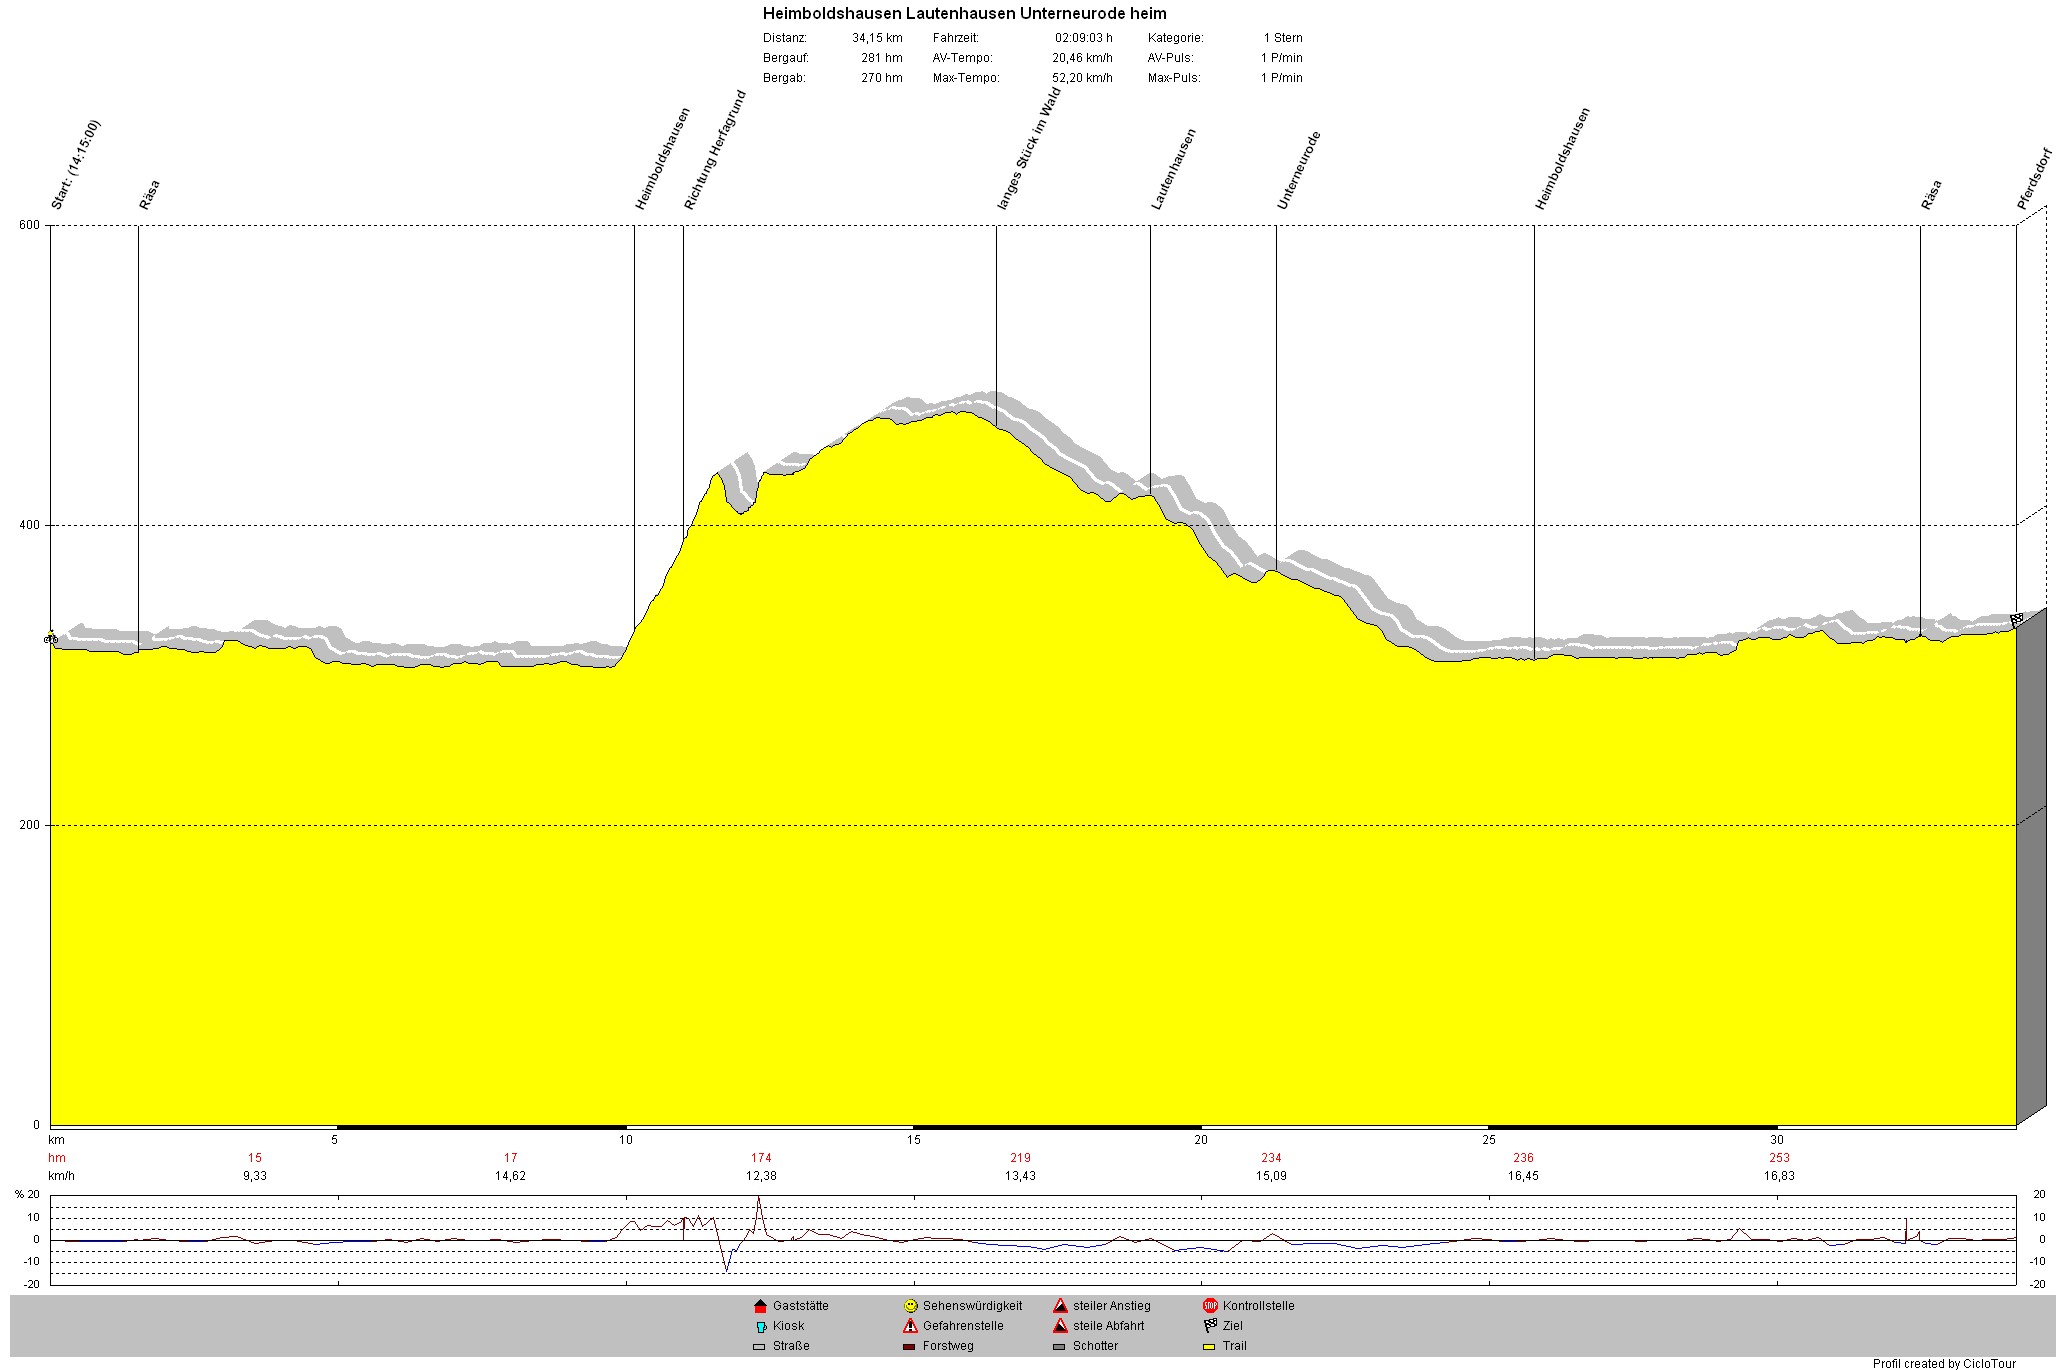Click the checkered finish flag at Pferdsdorf
2066x1370 pixels.
pos(2017,620)
